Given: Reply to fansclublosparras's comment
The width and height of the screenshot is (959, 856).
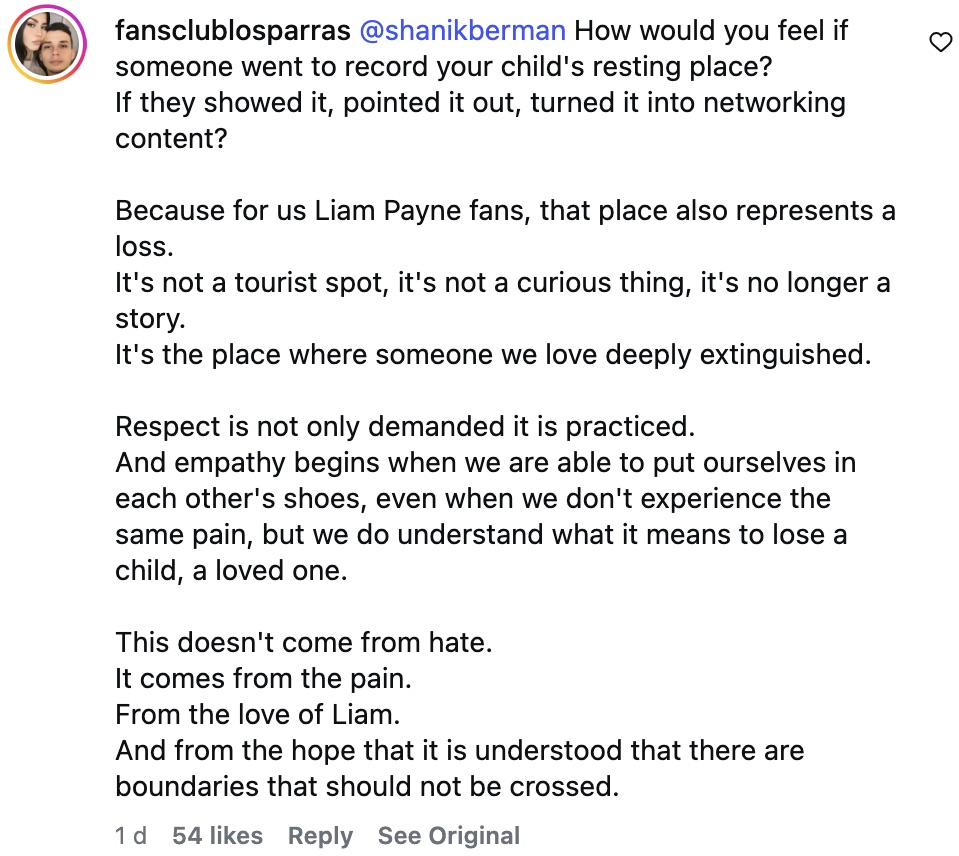Looking at the screenshot, I should pyautogui.click(x=320, y=835).
